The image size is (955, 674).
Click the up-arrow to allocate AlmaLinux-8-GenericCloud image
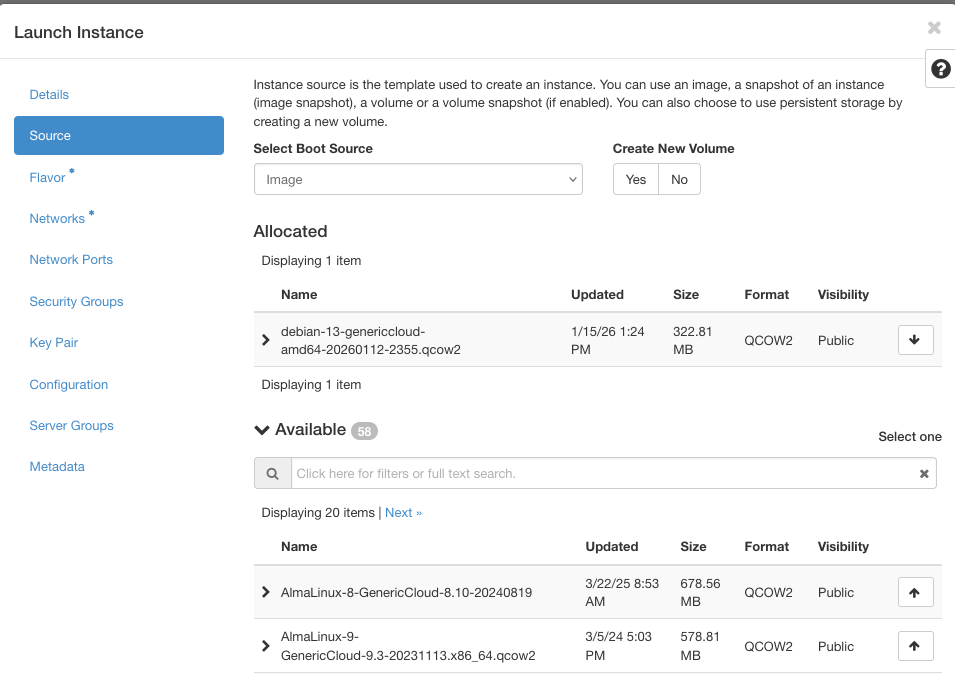915,592
